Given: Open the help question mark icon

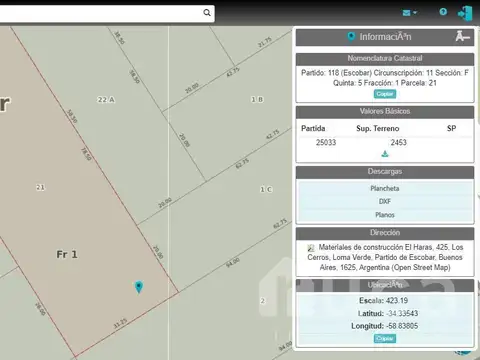Looking at the screenshot, I should (x=443, y=12).
